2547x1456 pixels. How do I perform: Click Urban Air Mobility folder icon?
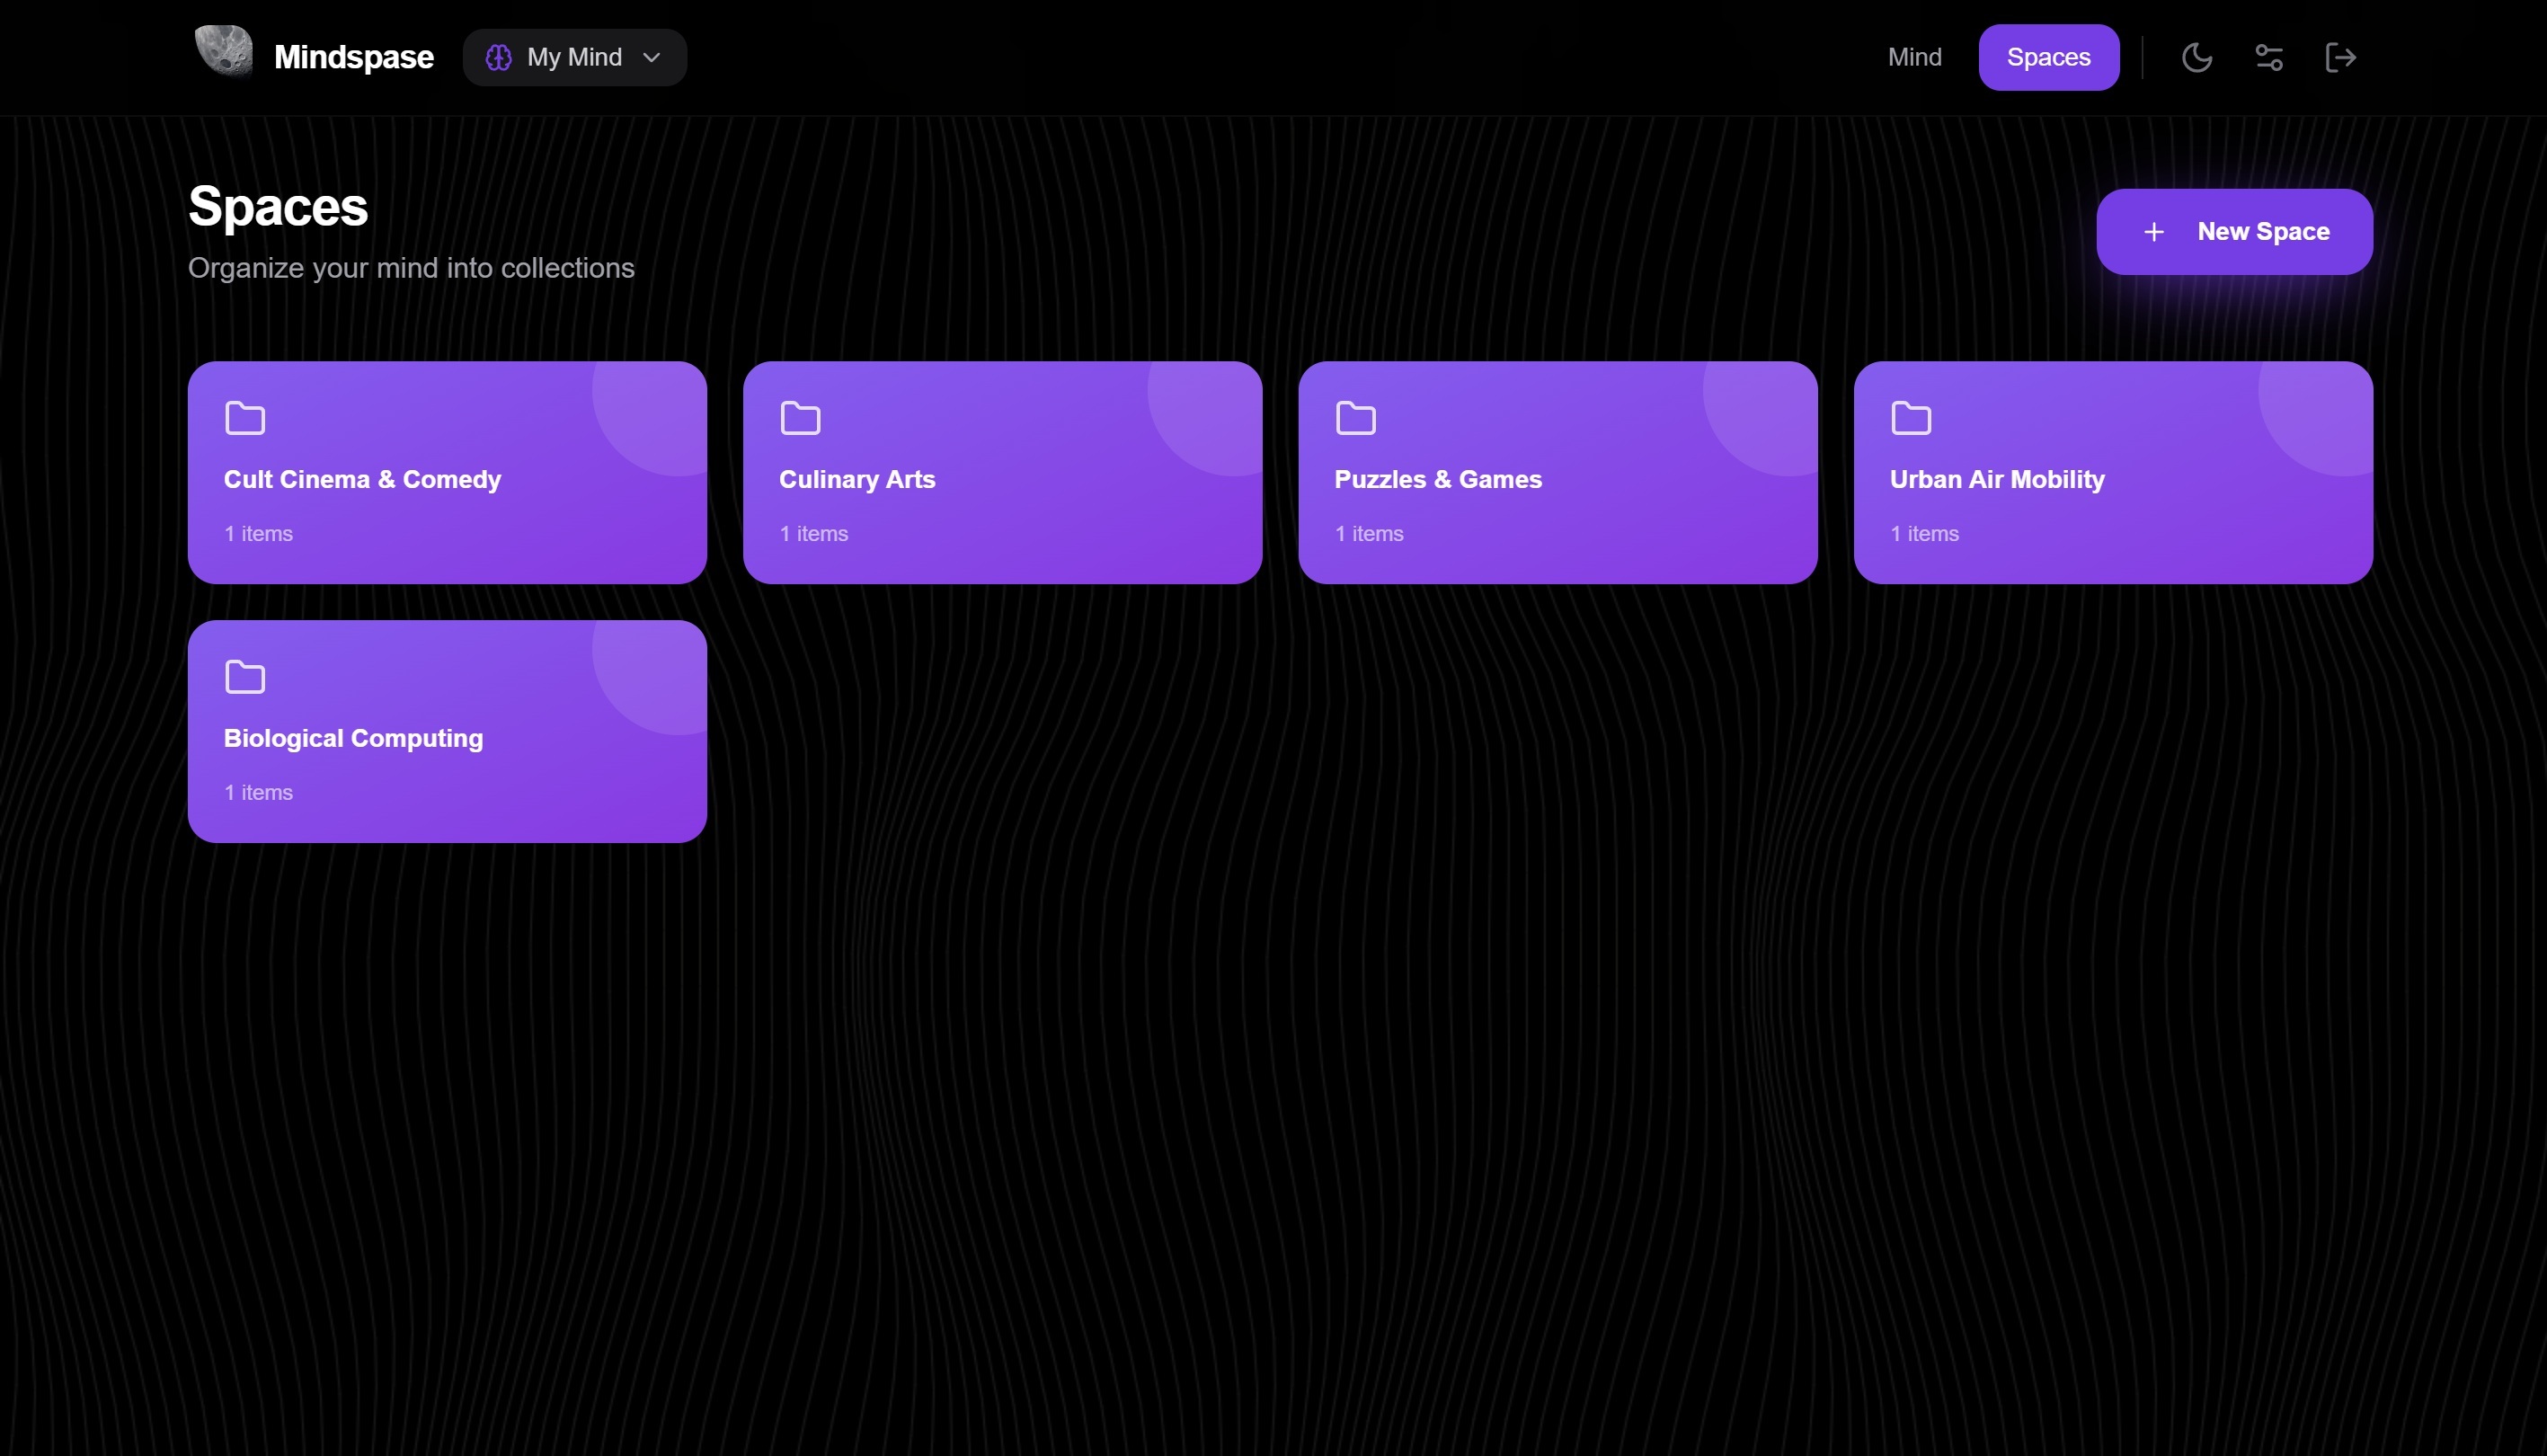coord(1910,418)
